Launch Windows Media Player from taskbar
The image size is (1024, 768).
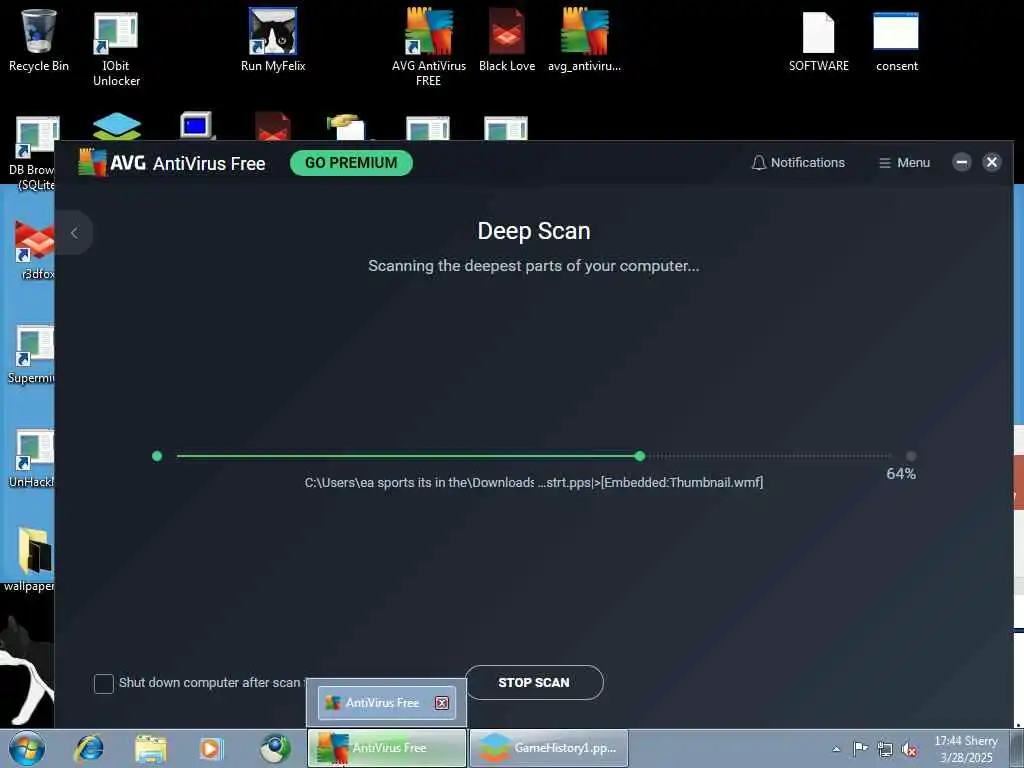(x=211, y=748)
